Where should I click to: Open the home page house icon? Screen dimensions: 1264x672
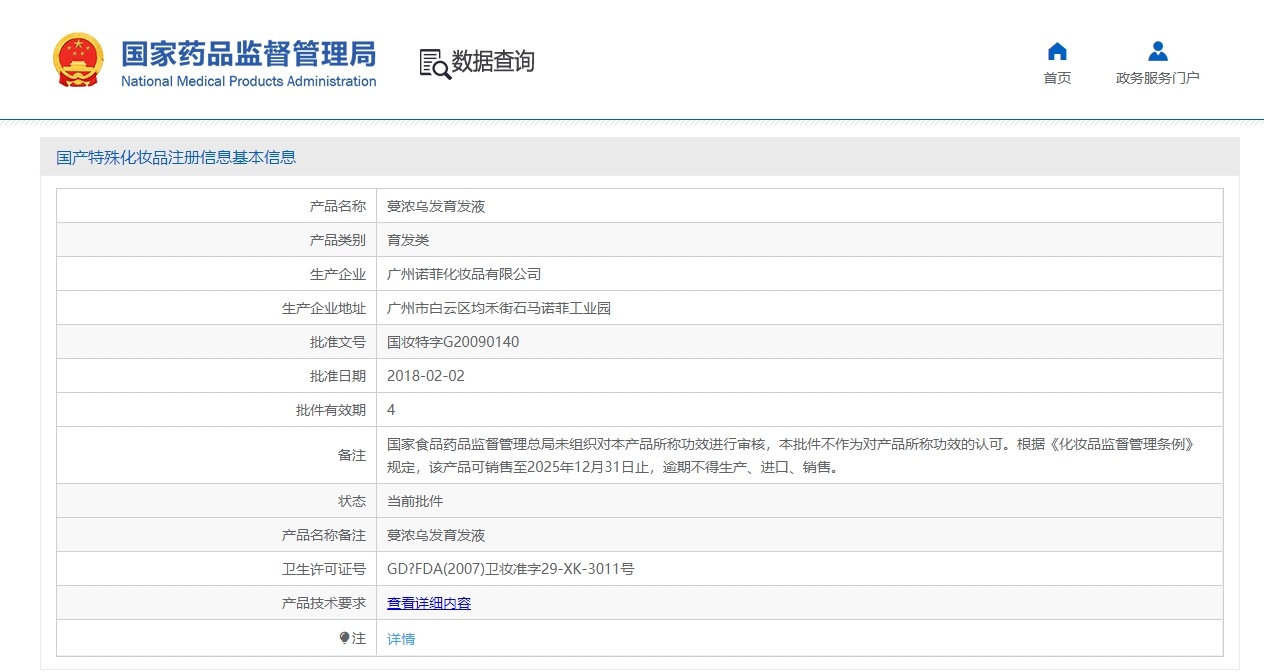point(1057,51)
